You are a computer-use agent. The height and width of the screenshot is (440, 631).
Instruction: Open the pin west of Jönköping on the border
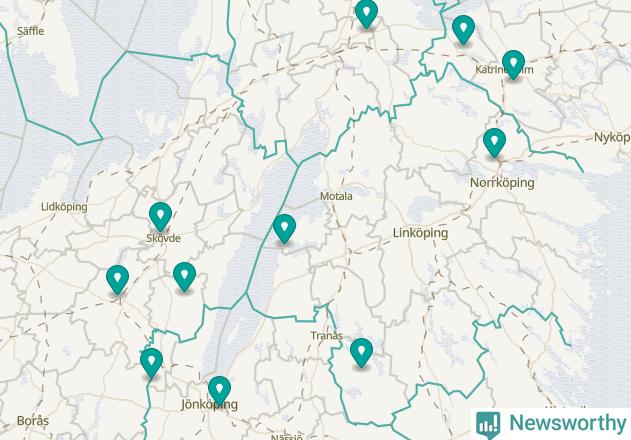(151, 363)
